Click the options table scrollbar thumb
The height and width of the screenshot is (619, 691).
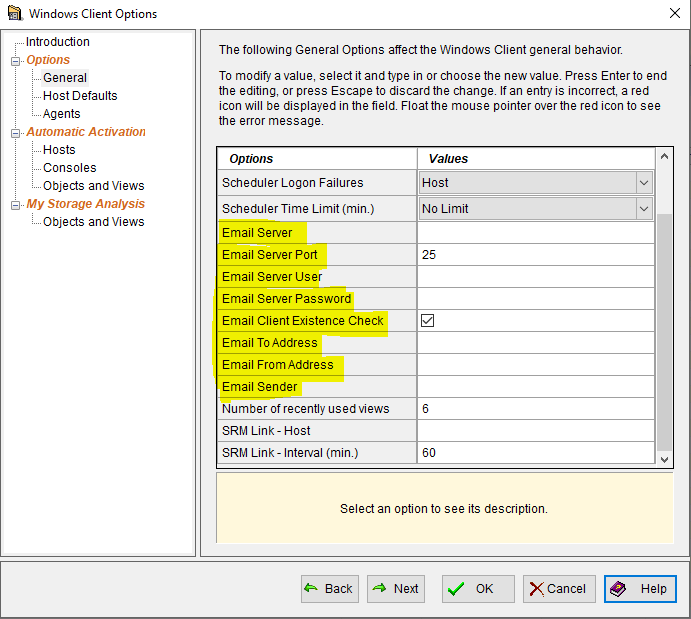coord(665,333)
